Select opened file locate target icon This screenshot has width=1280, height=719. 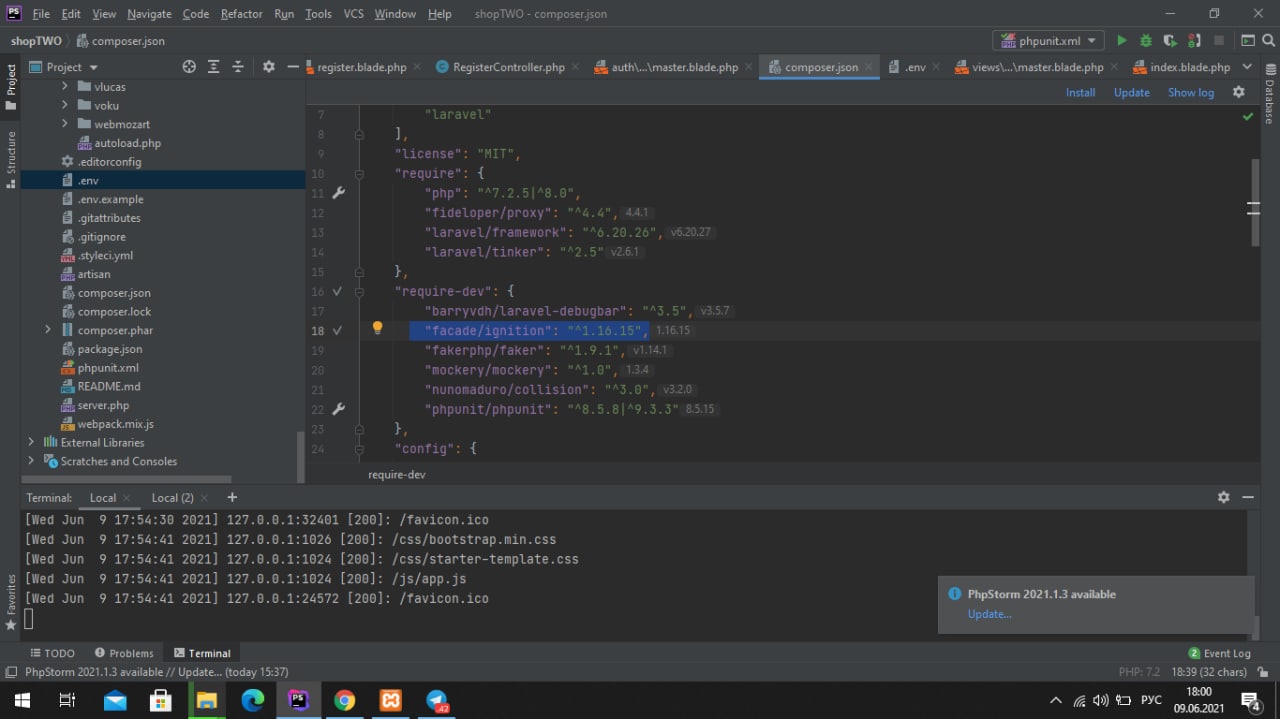click(x=189, y=67)
